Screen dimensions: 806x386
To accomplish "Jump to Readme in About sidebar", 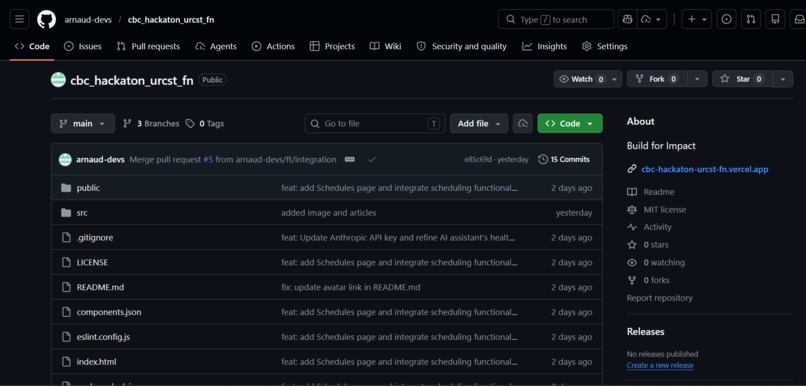I will click(x=658, y=192).
